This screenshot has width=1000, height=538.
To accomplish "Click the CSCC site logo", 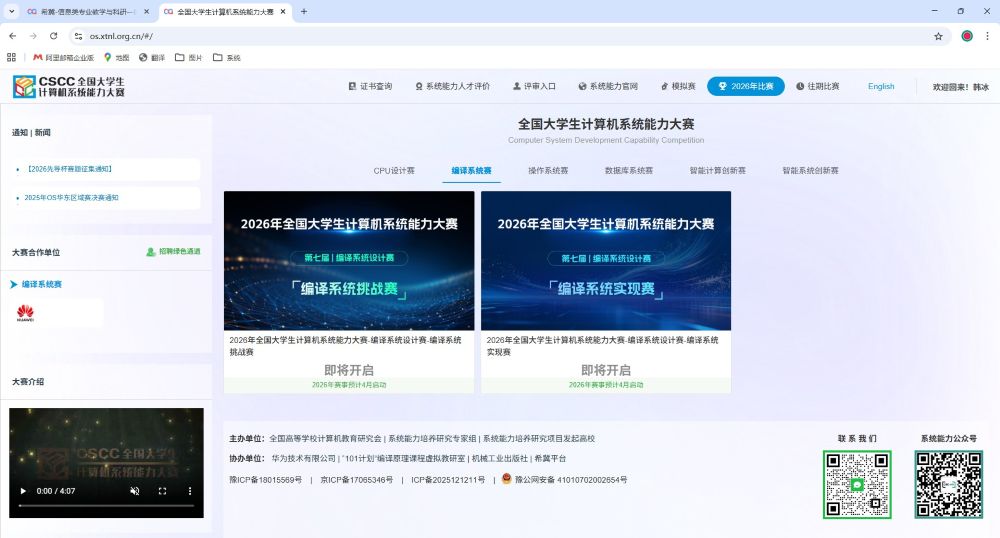I will 69,86.
